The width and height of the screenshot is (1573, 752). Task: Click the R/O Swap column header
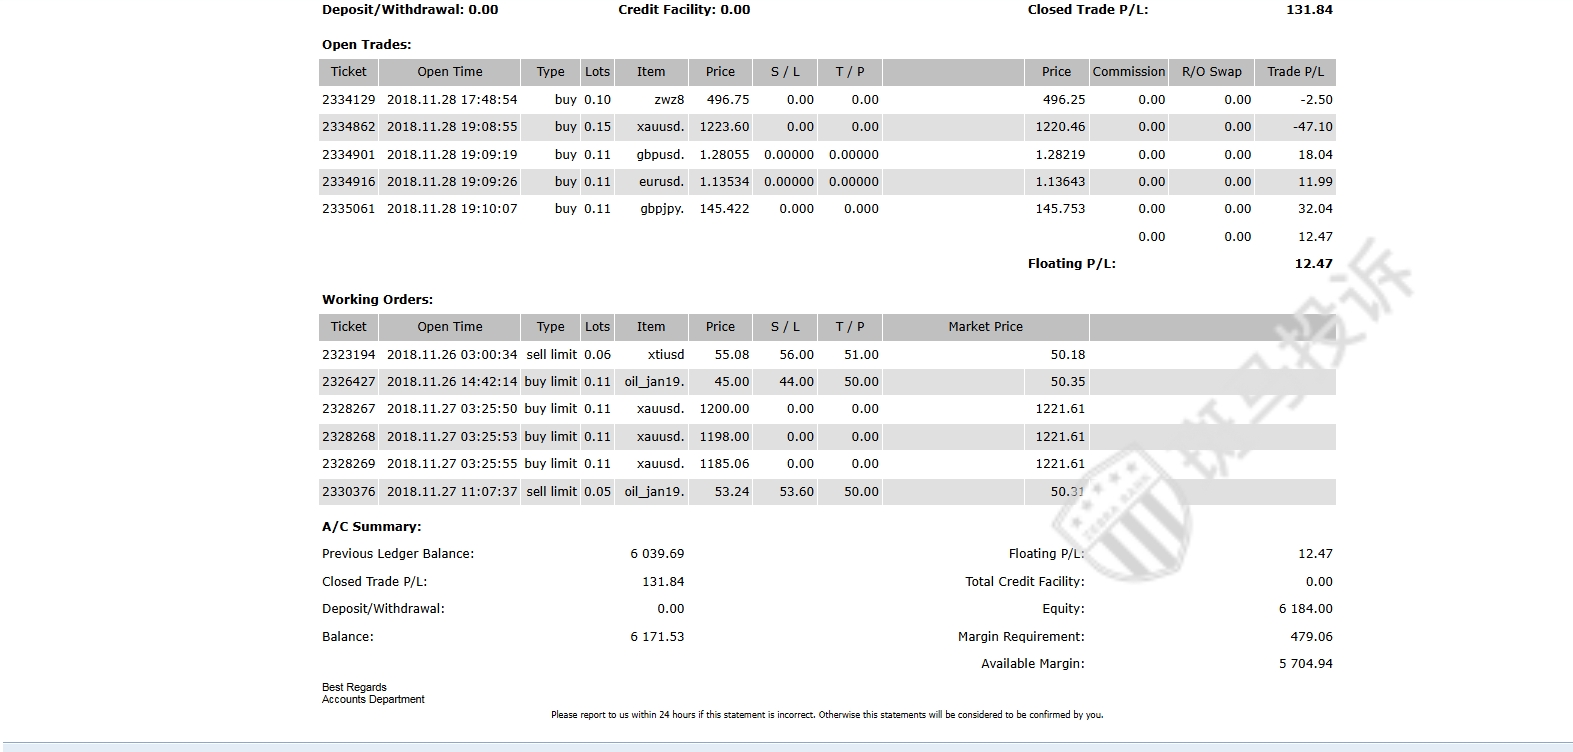click(x=1211, y=72)
